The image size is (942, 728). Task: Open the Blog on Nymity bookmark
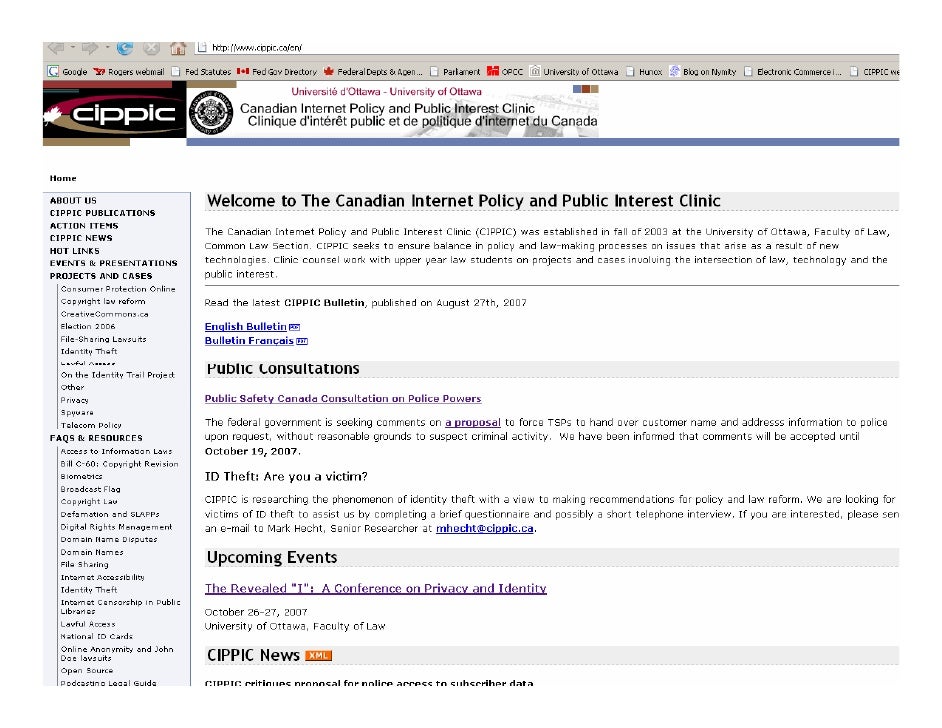(x=703, y=71)
